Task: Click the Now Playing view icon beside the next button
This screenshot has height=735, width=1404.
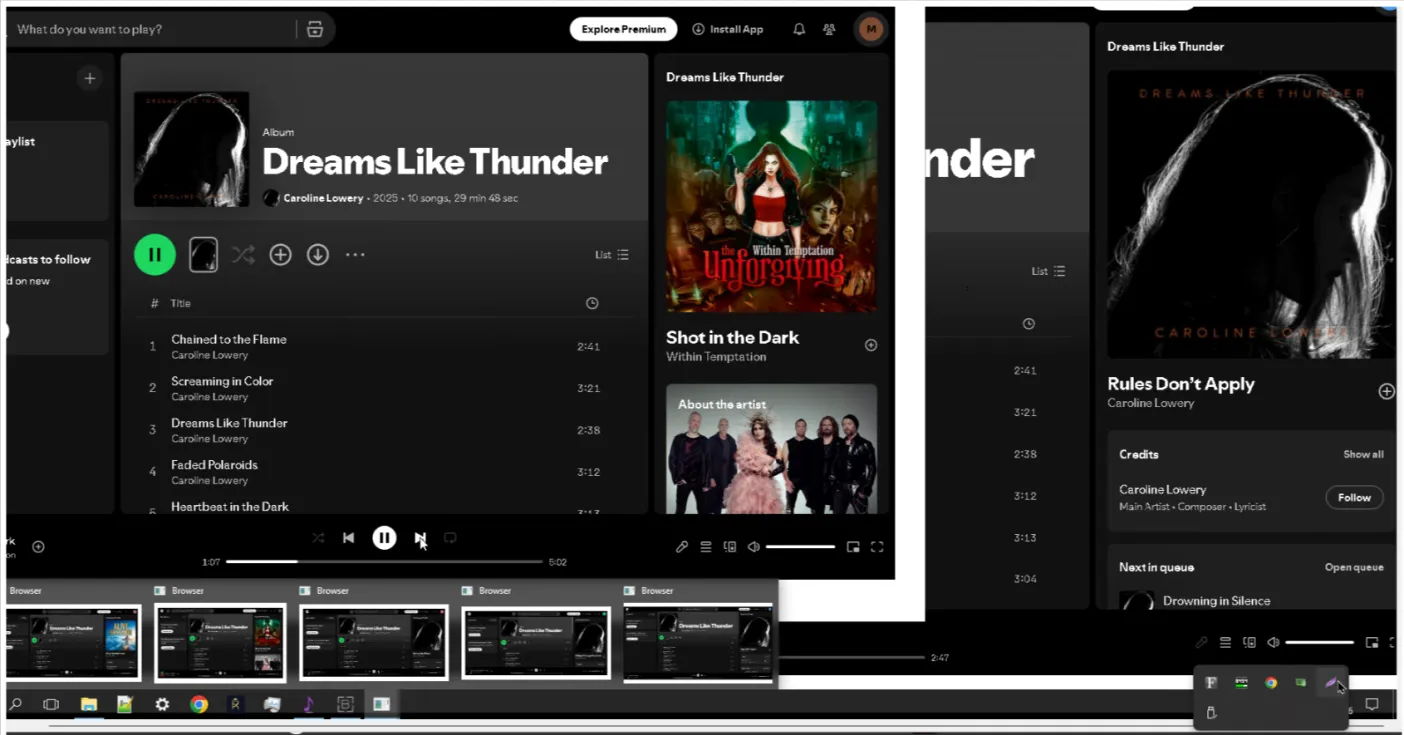Action: (450, 538)
